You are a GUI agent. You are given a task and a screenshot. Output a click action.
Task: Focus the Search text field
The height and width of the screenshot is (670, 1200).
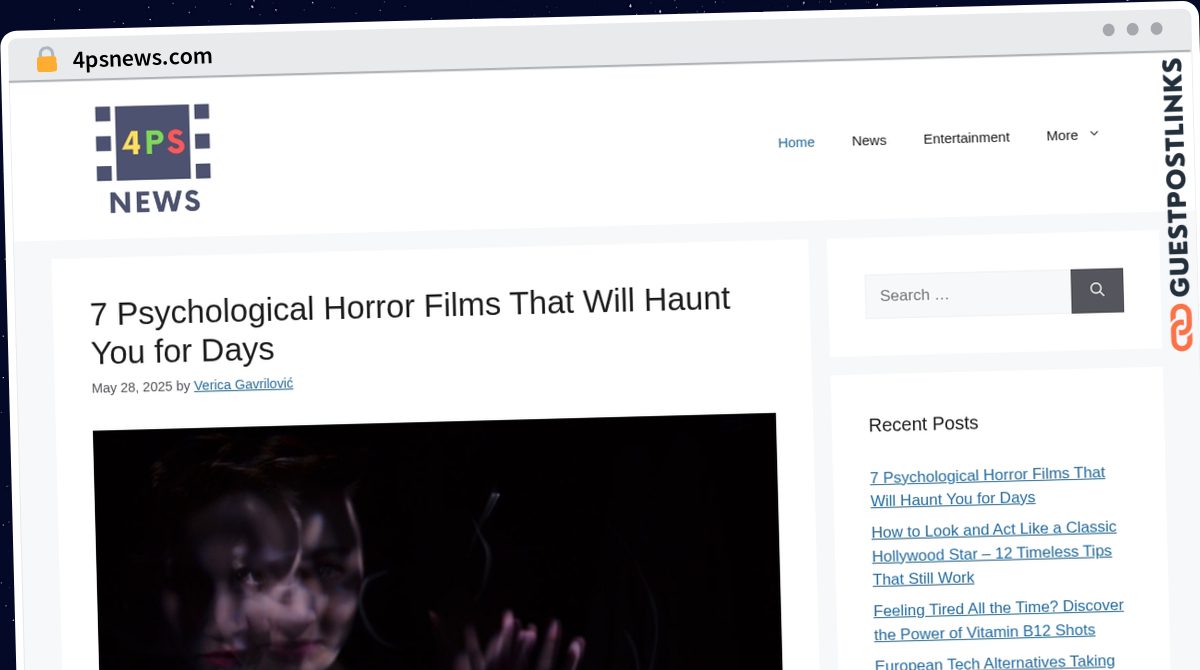tap(967, 294)
